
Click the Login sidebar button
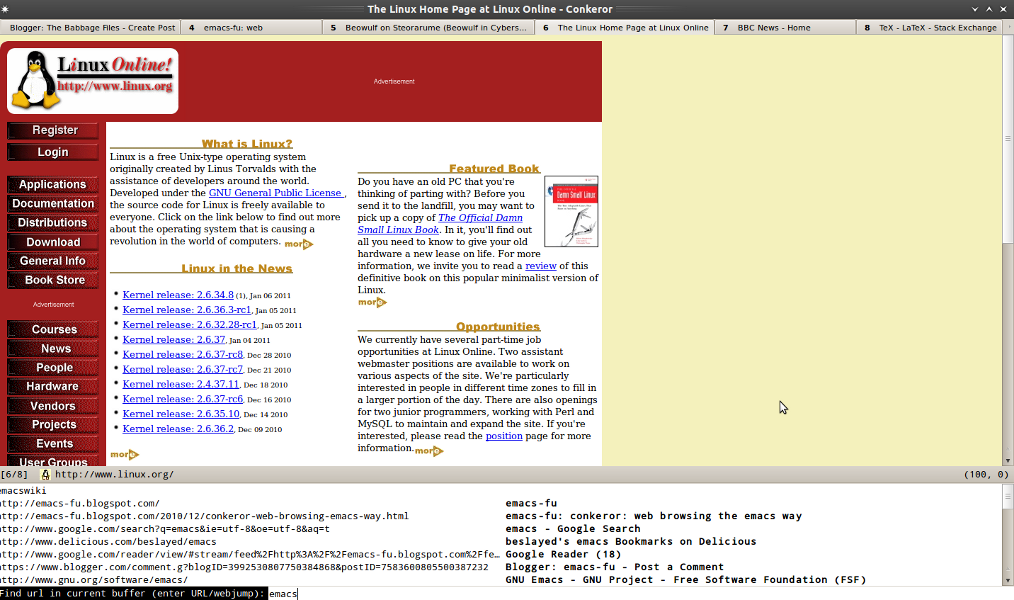coord(52,151)
